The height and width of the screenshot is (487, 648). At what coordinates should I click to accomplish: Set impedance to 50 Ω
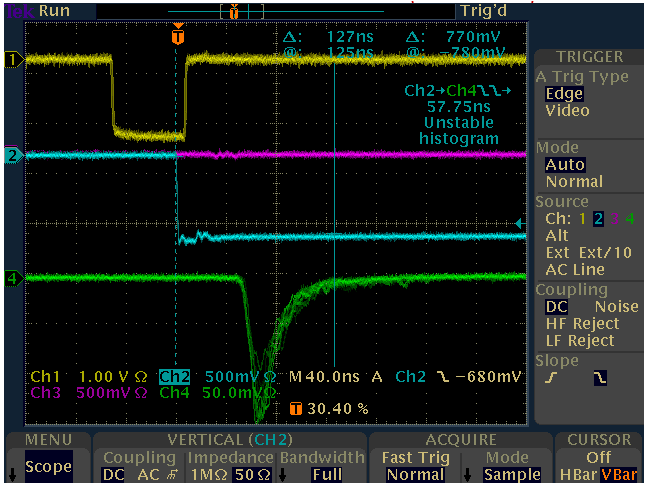pos(253,475)
